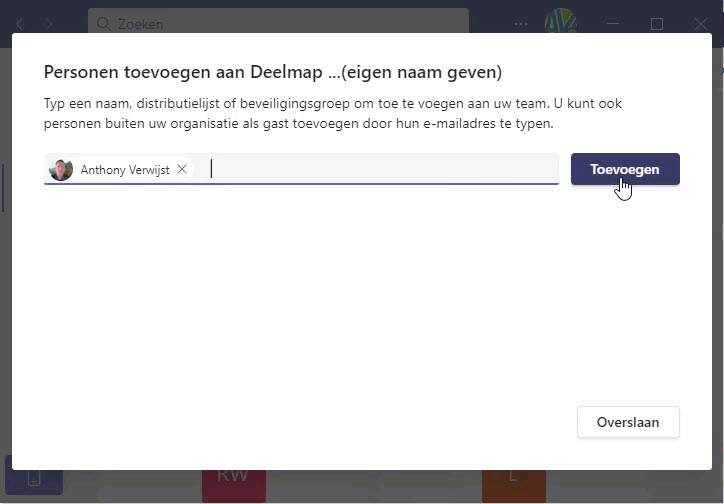This screenshot has height=504, width=724.
Task: Click the dialog title Personen toevoegen
Action: pos(273,72)
